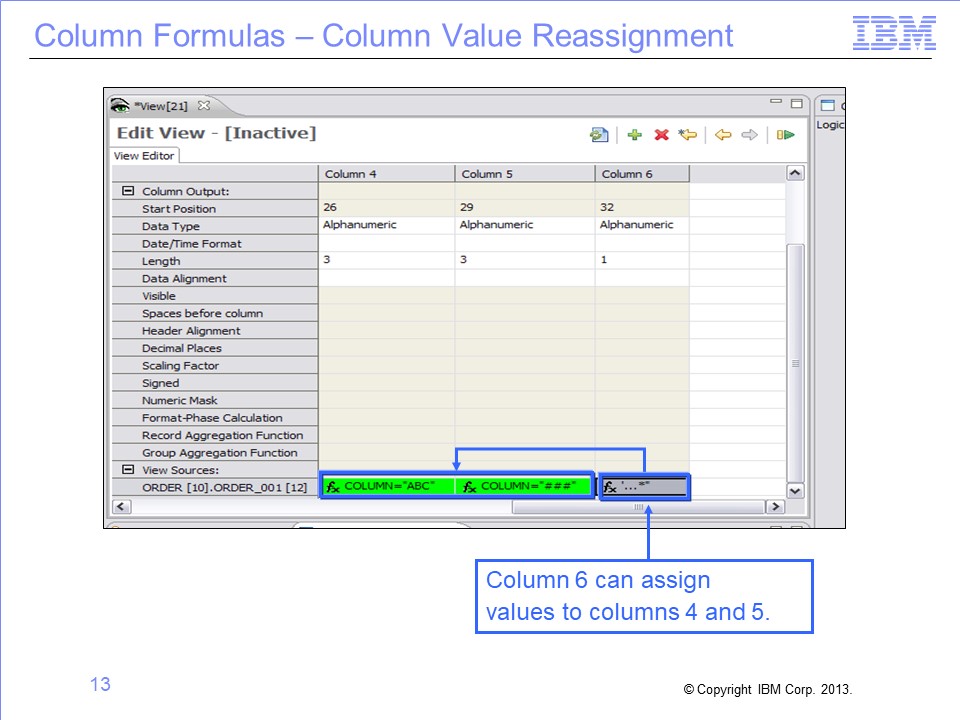Click Column 5 Date/Time Format cell
Screen dimensions: 960x720
tap(525, 242)
